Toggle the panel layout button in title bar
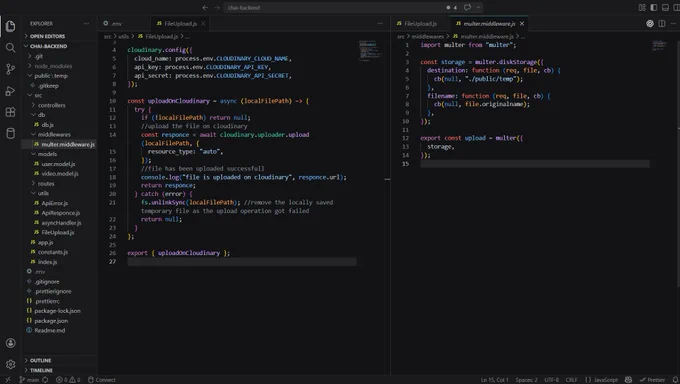This screenshot has height=384, width=680. coord(665,7)
